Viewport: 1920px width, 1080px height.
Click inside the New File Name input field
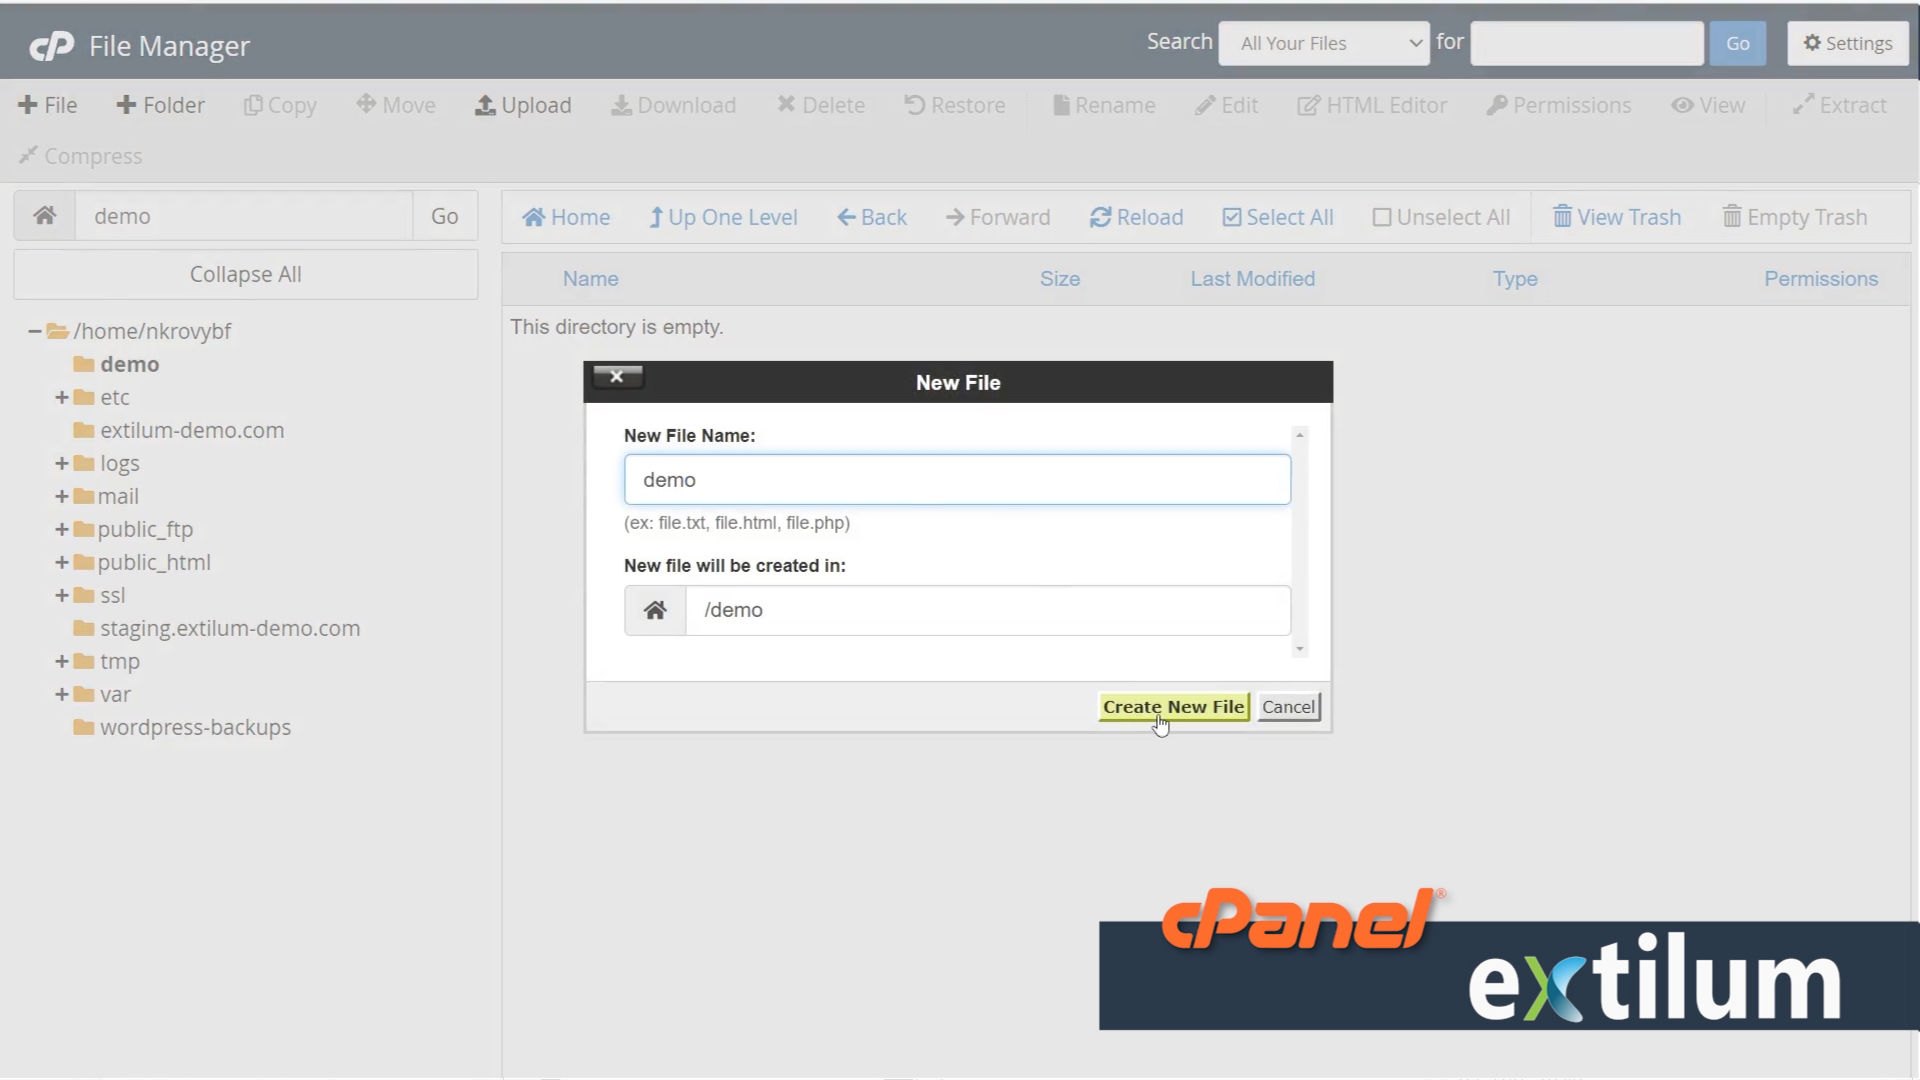click(x=956, y=479)
